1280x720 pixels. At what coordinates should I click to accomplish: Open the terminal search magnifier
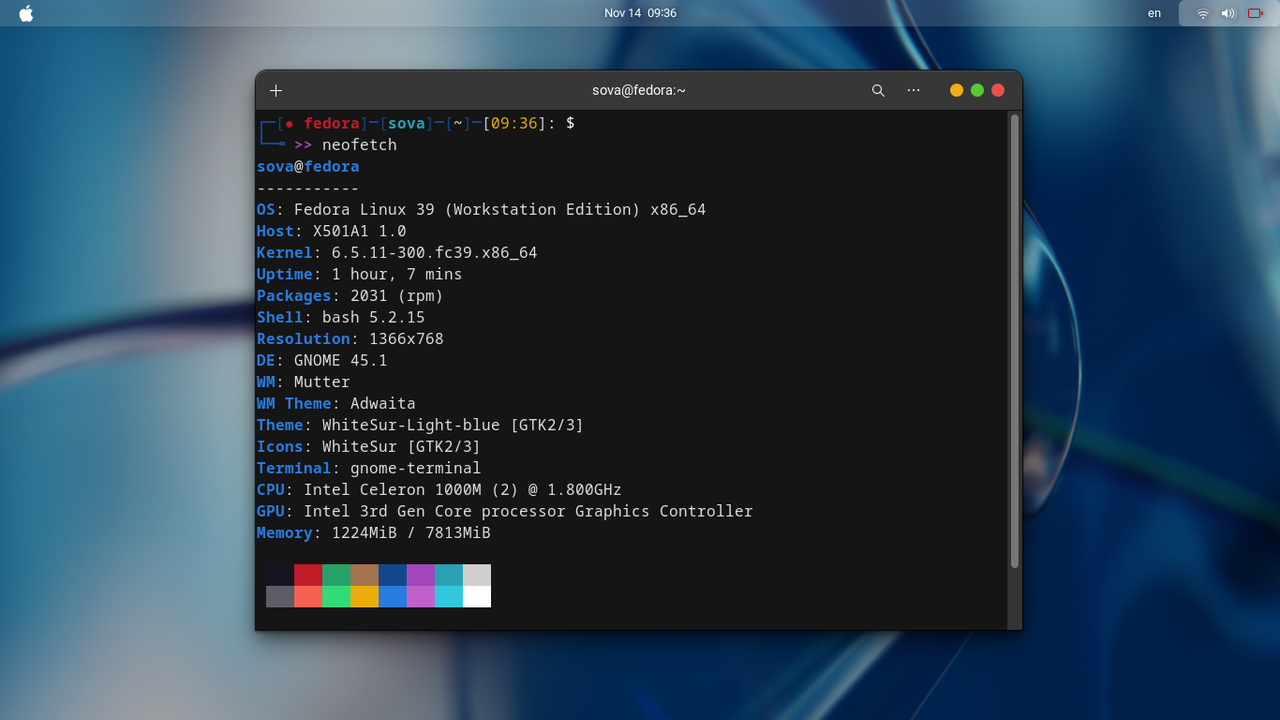coord(878,90)
